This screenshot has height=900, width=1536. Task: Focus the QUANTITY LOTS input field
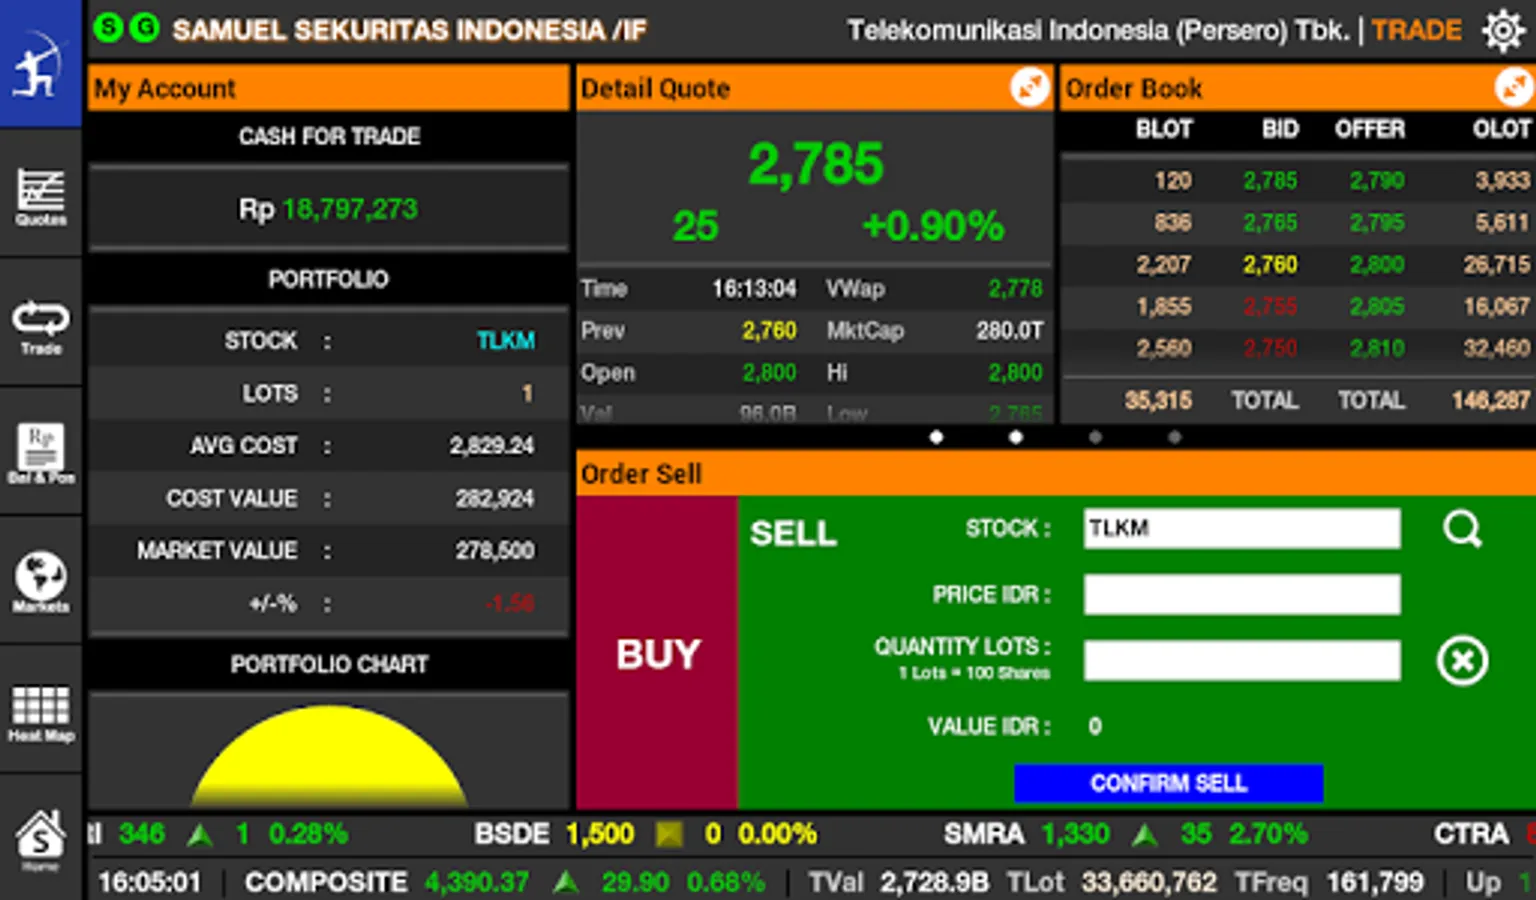coord(1242,660)
